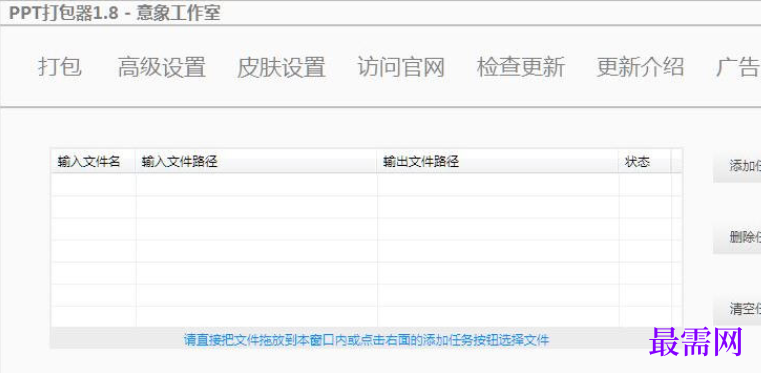Open 更新介绍 tab

click(x=640, y=67)
